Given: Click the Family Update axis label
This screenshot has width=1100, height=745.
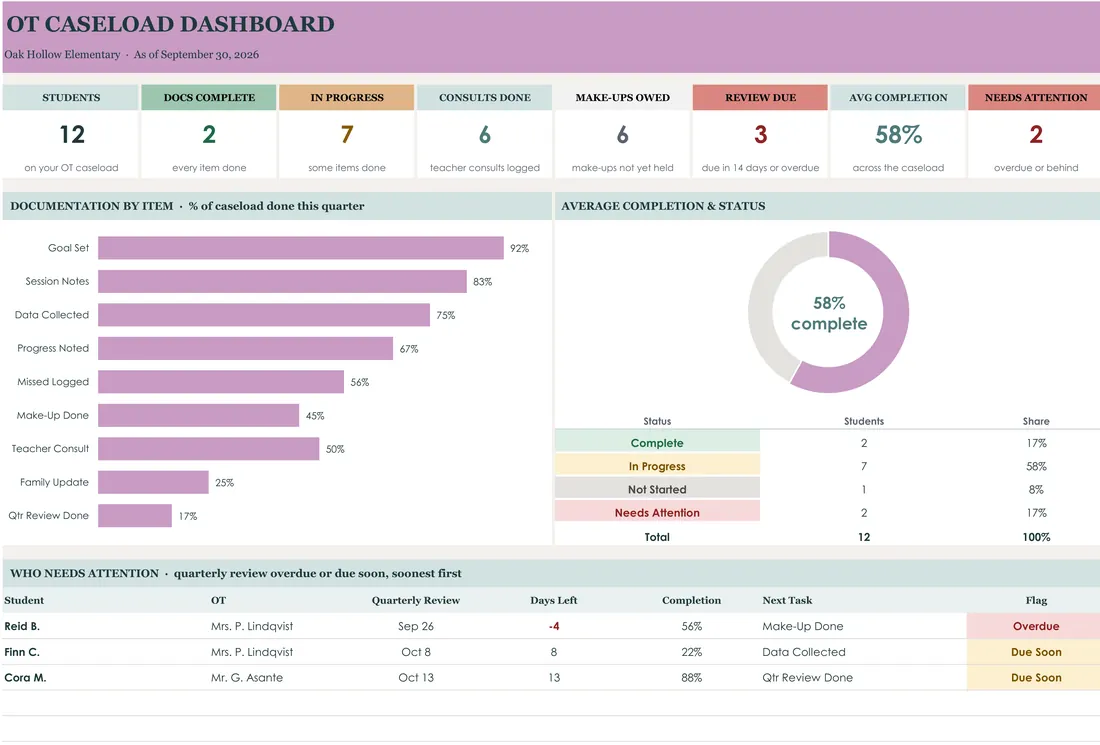Looking at the screenshot, I should tap(54, 482).
